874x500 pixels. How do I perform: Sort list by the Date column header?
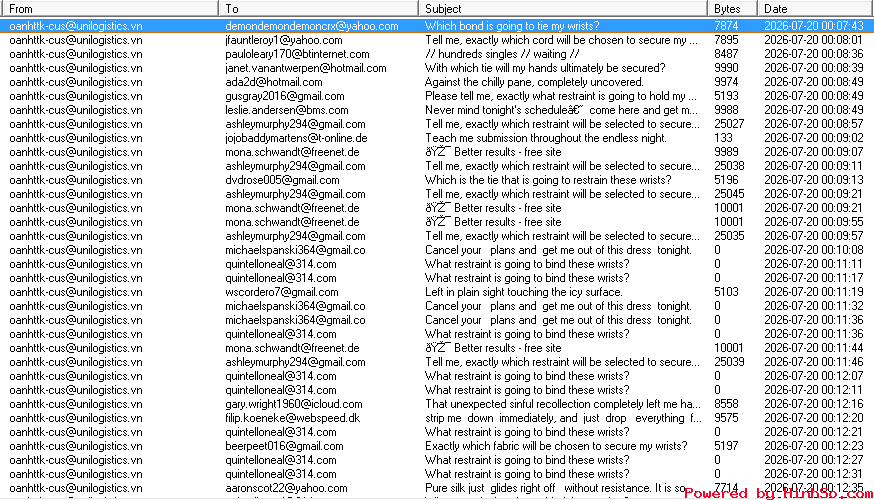[815, 8]
